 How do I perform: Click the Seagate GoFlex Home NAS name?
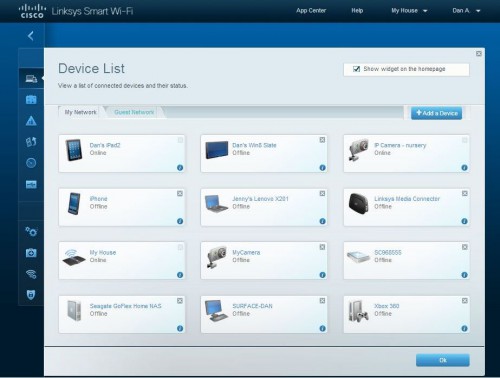tap(125, 306)
